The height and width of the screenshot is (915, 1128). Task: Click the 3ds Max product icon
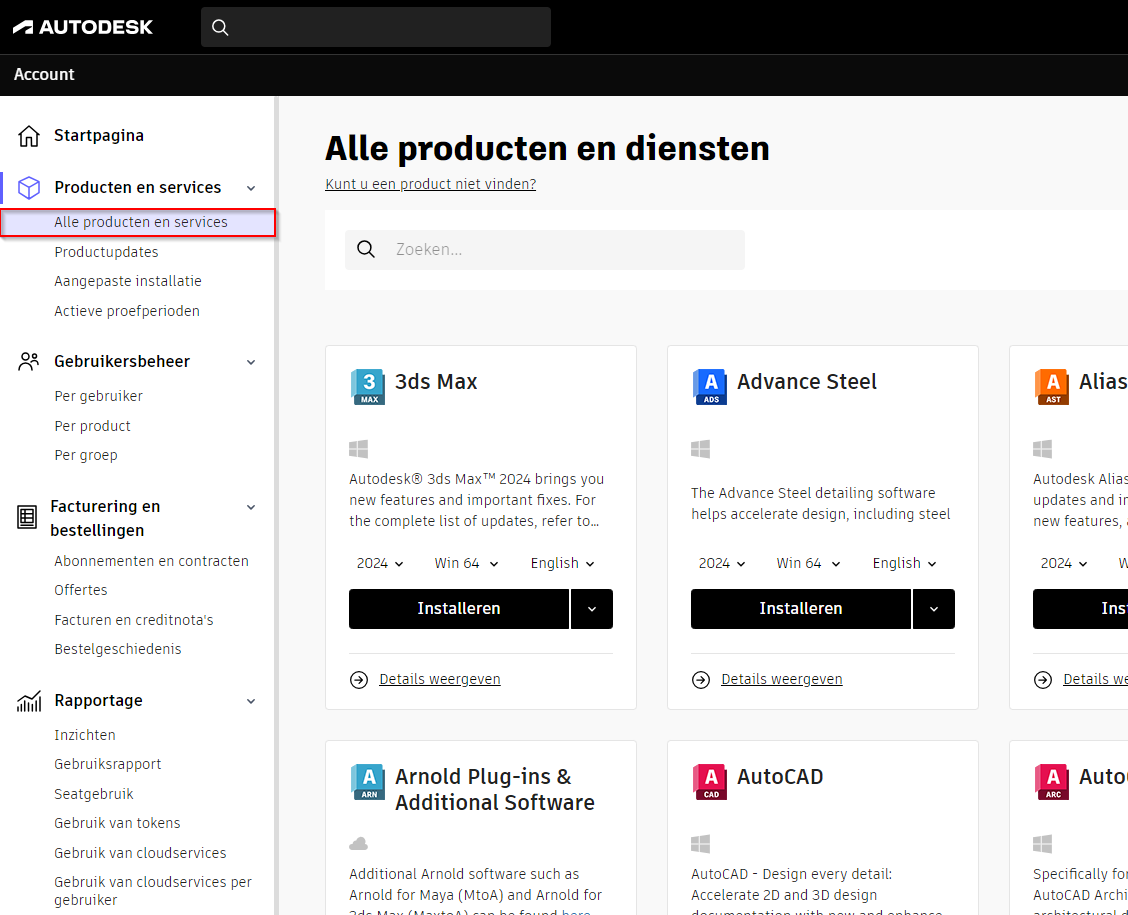[368, 387]
